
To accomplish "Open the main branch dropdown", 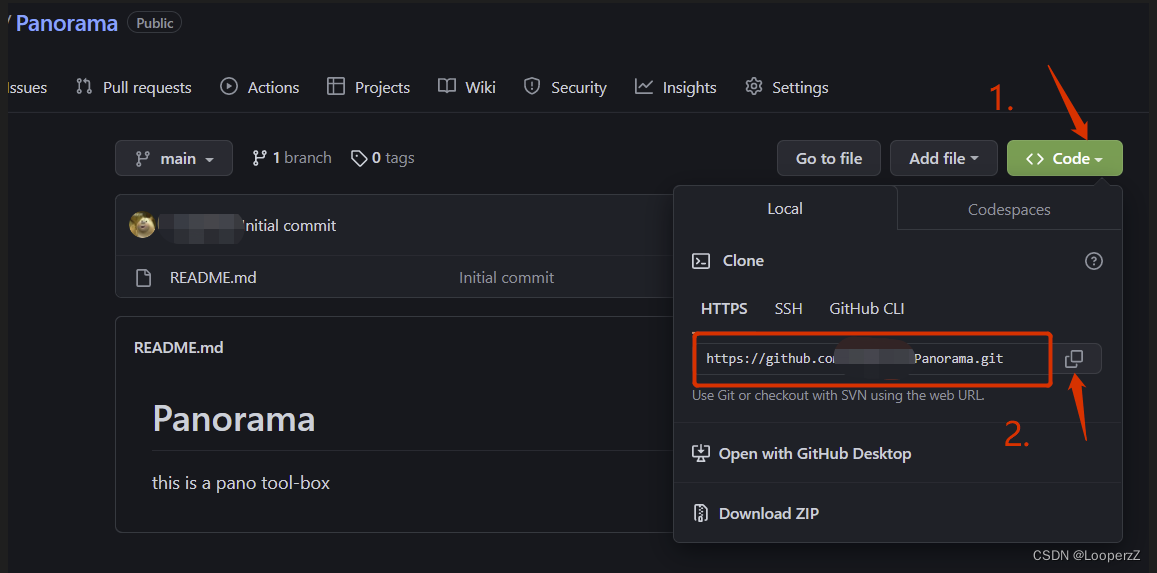I will click(174, 158).
